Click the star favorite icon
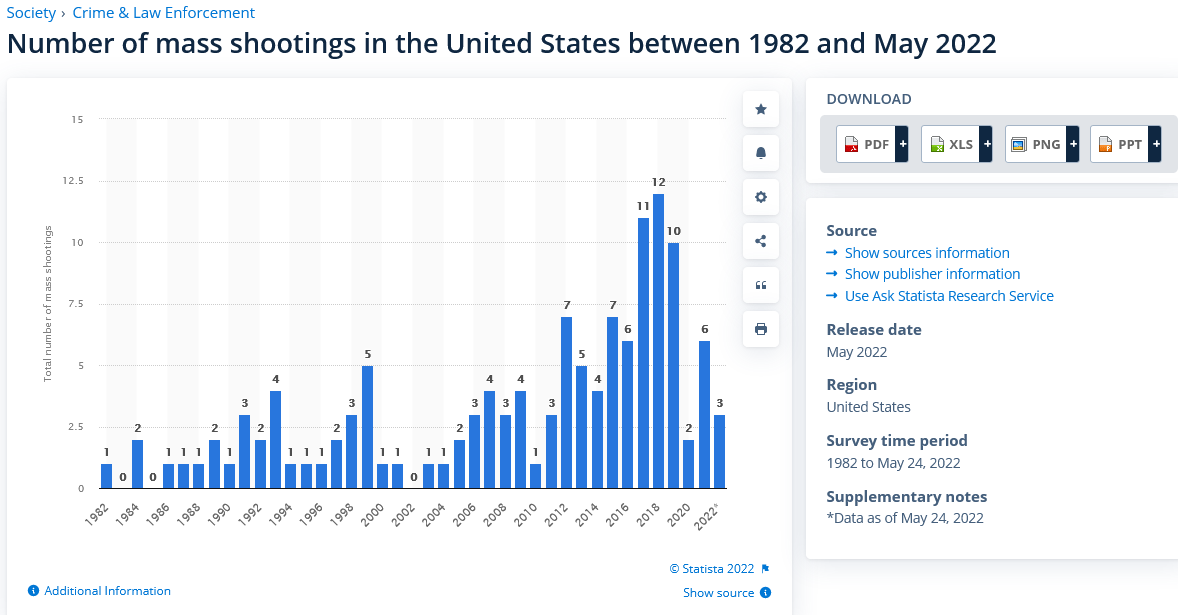The height and width of the screenshot is (615, 1178). [x=760, y=109]
